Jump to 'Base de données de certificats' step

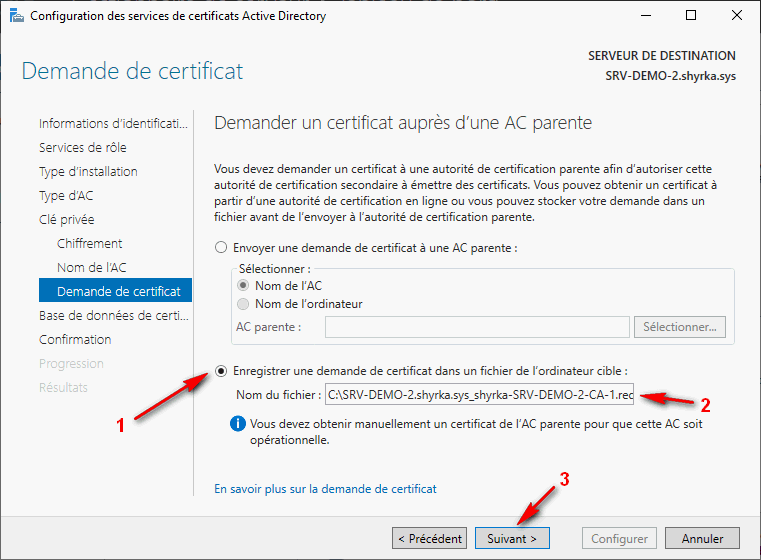[x=113, y=316]
